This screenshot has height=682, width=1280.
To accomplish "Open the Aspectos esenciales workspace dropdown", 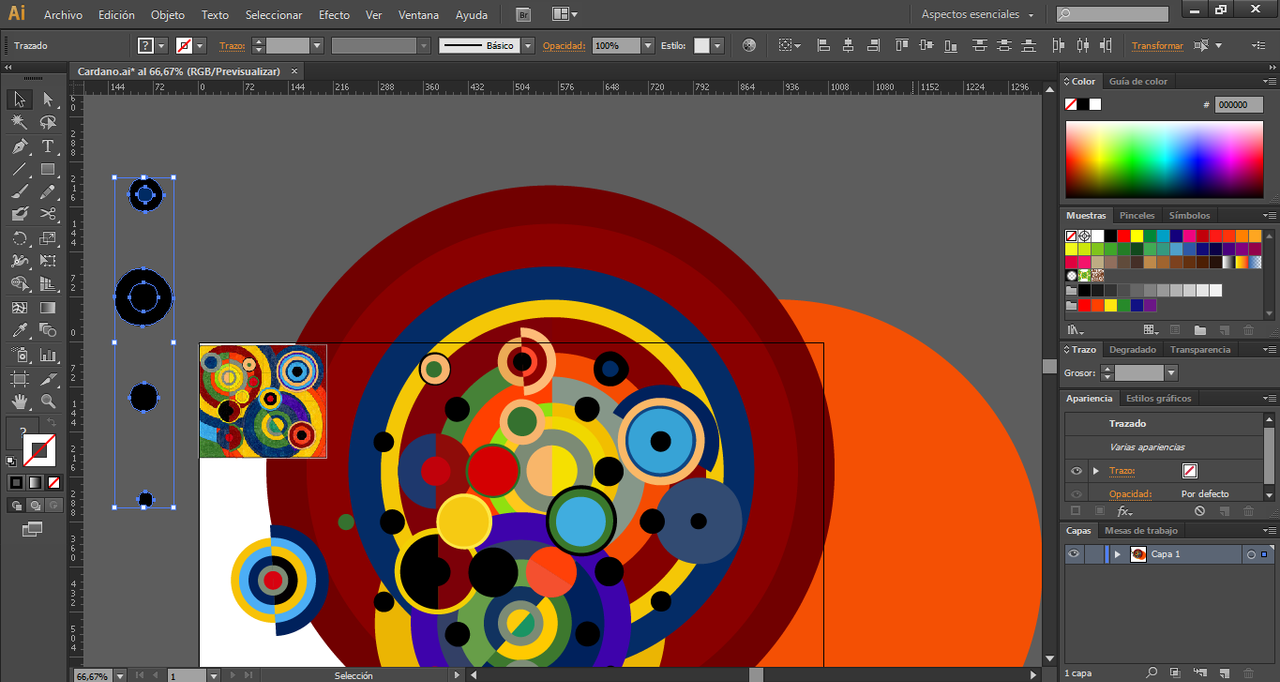I will pos(978,15).
